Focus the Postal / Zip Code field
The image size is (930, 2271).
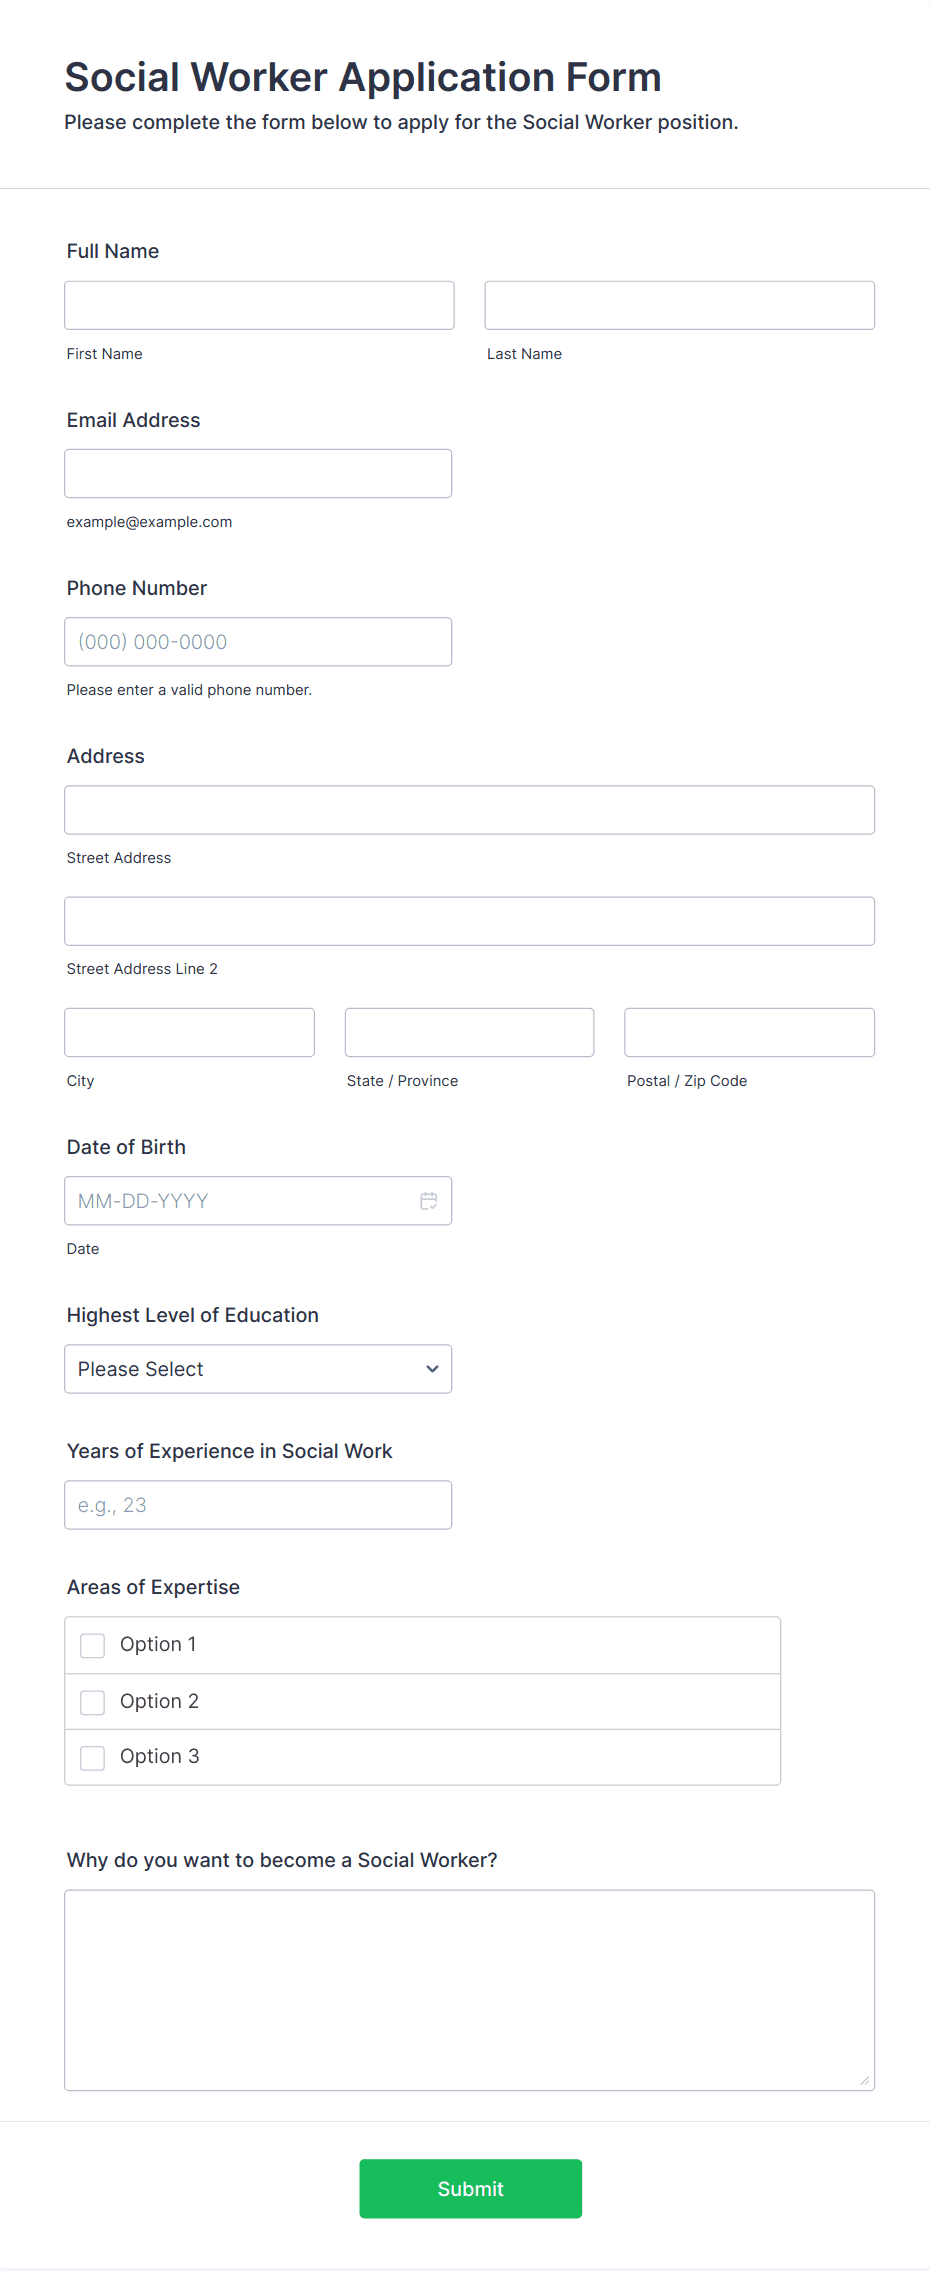749,1032
